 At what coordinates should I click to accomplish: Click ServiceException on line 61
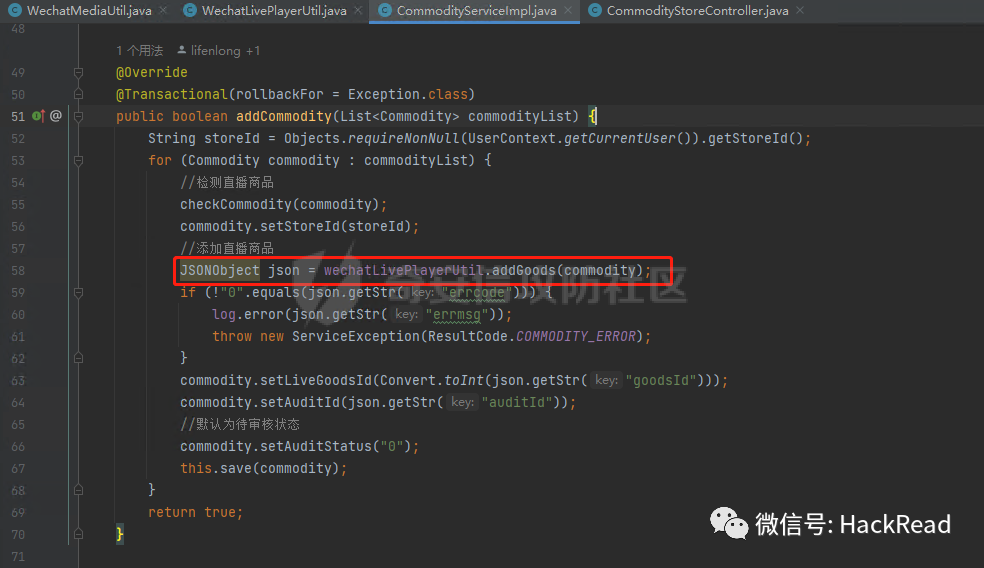[x=356, y=336]
